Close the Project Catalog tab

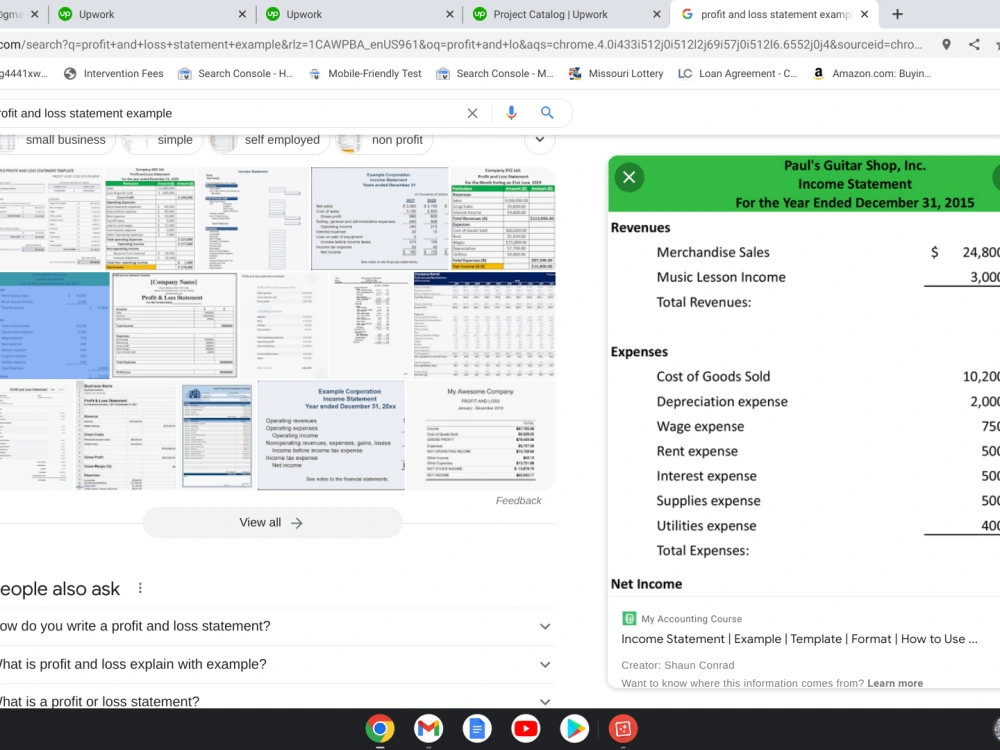[x=657, y=14]
